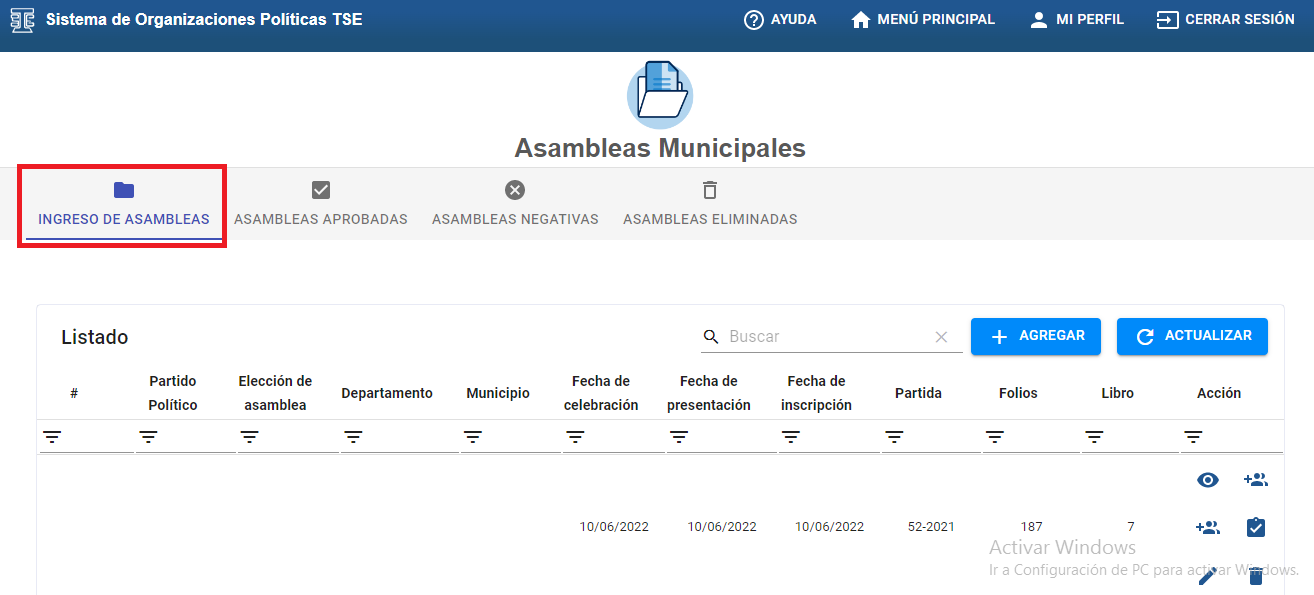The height and width of the screenshot is (595, 1314).
Task: Click the pencil edit icon in the row
Action: pyautogui.click(x=1207, y=576)
